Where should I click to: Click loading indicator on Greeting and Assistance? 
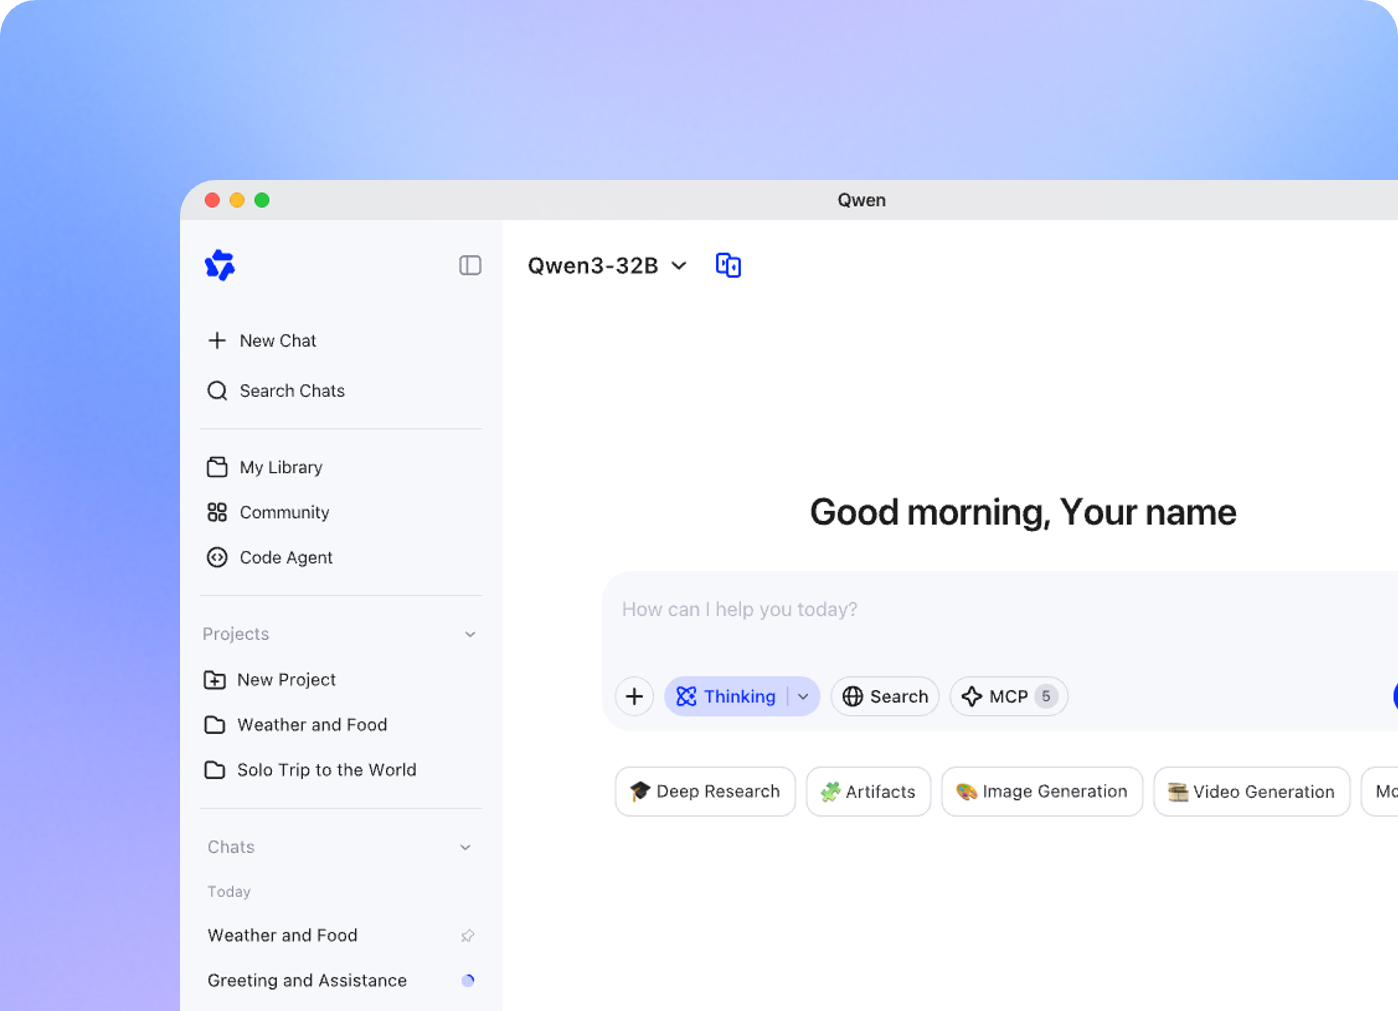(467, 980)
